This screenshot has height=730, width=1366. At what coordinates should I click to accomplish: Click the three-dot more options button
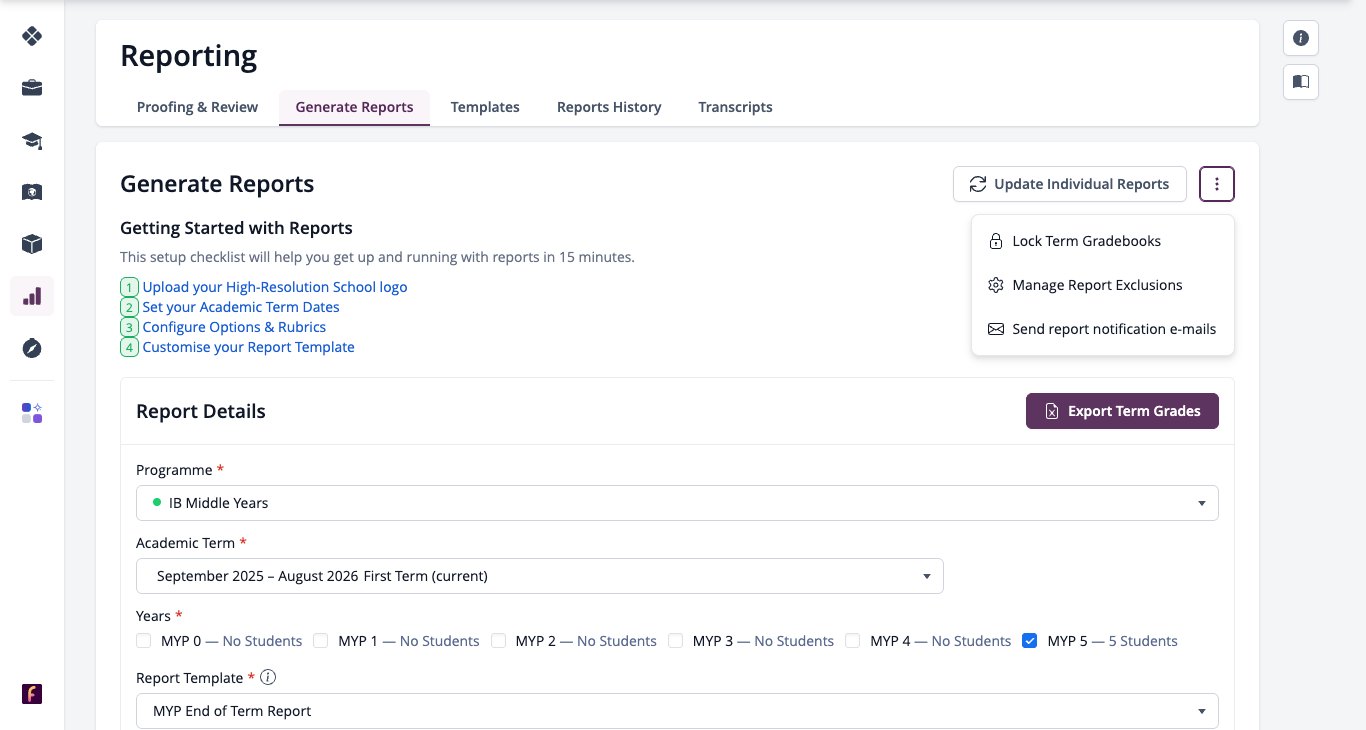(x=1217, y=184)
